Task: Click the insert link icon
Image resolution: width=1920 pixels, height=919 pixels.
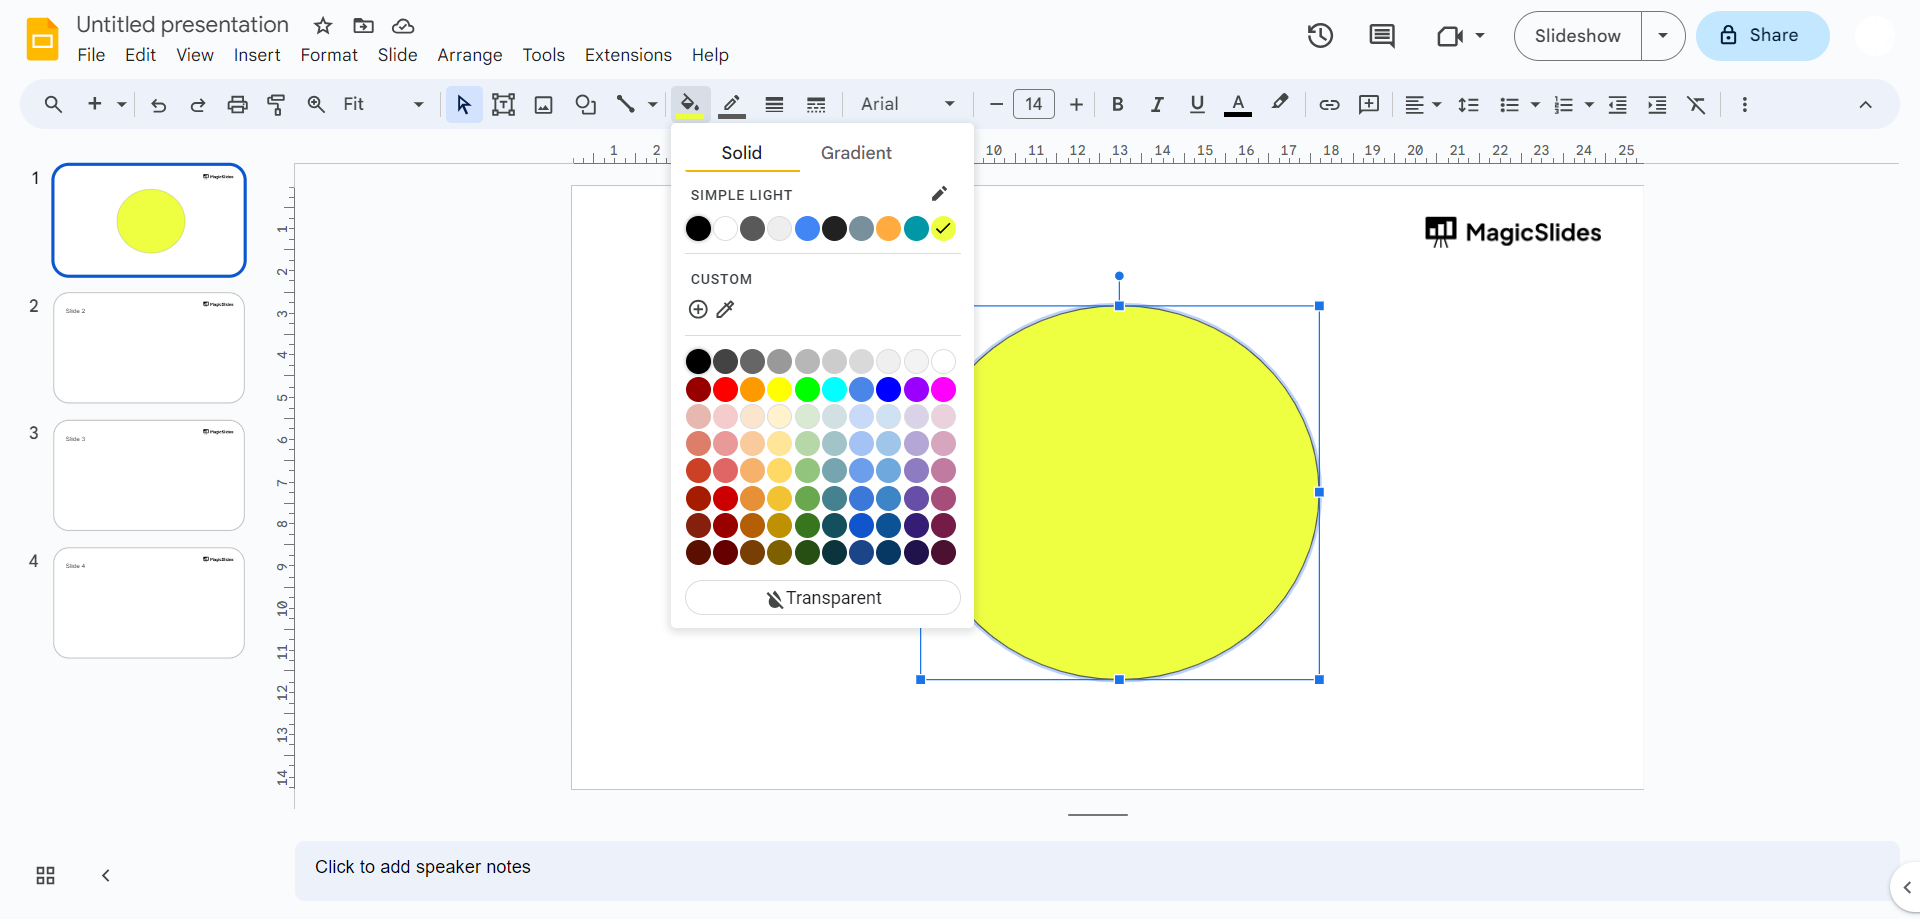Action: pyautogui.click(x=1329, y=104)
